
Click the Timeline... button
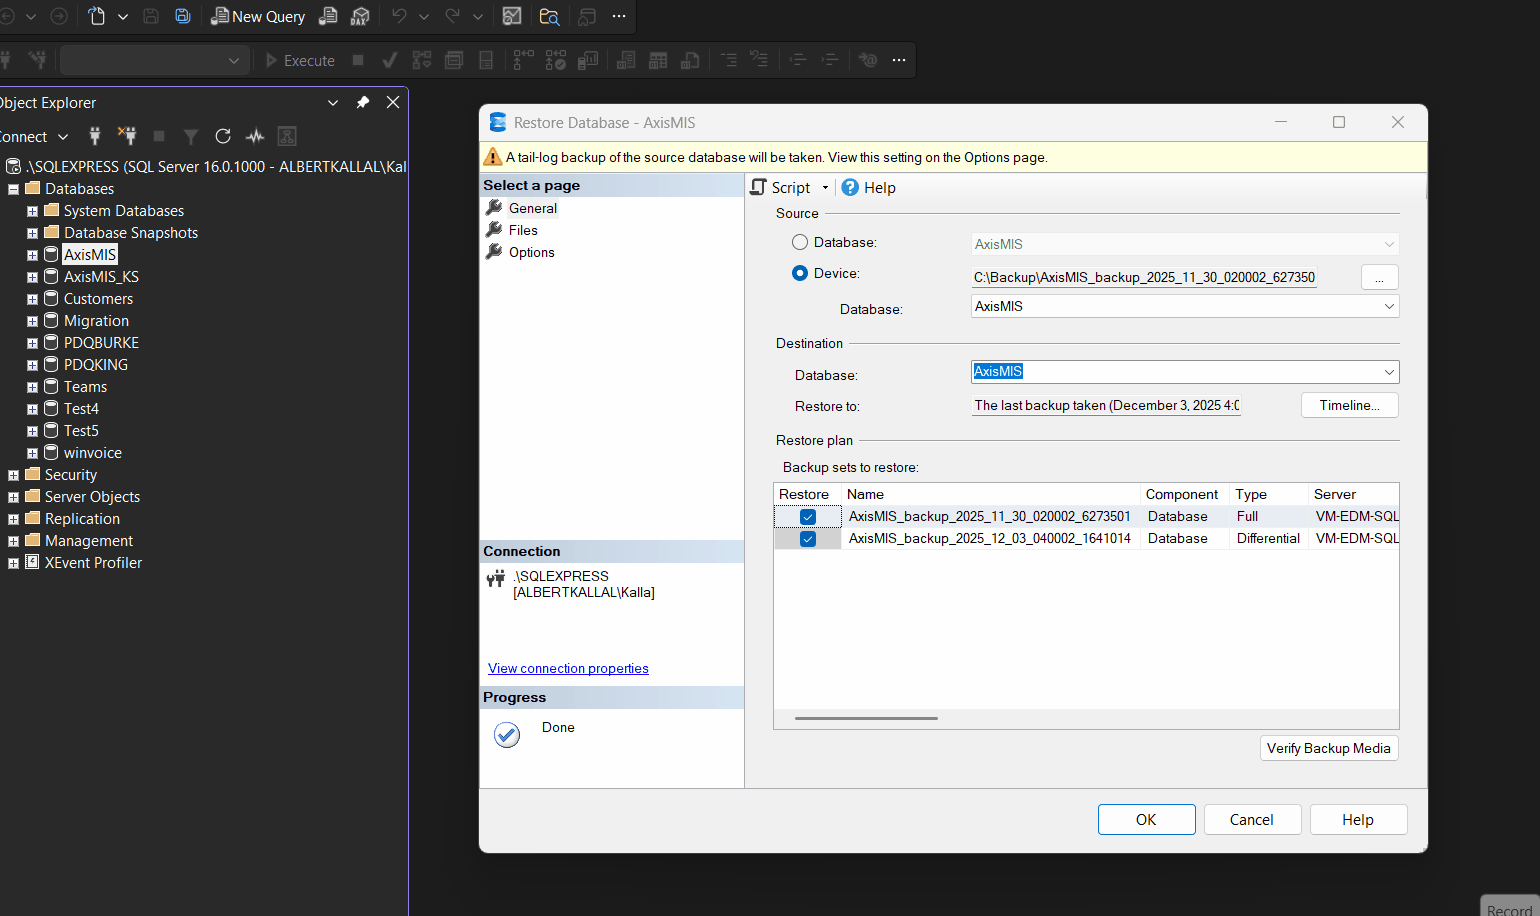[1349, 405]
